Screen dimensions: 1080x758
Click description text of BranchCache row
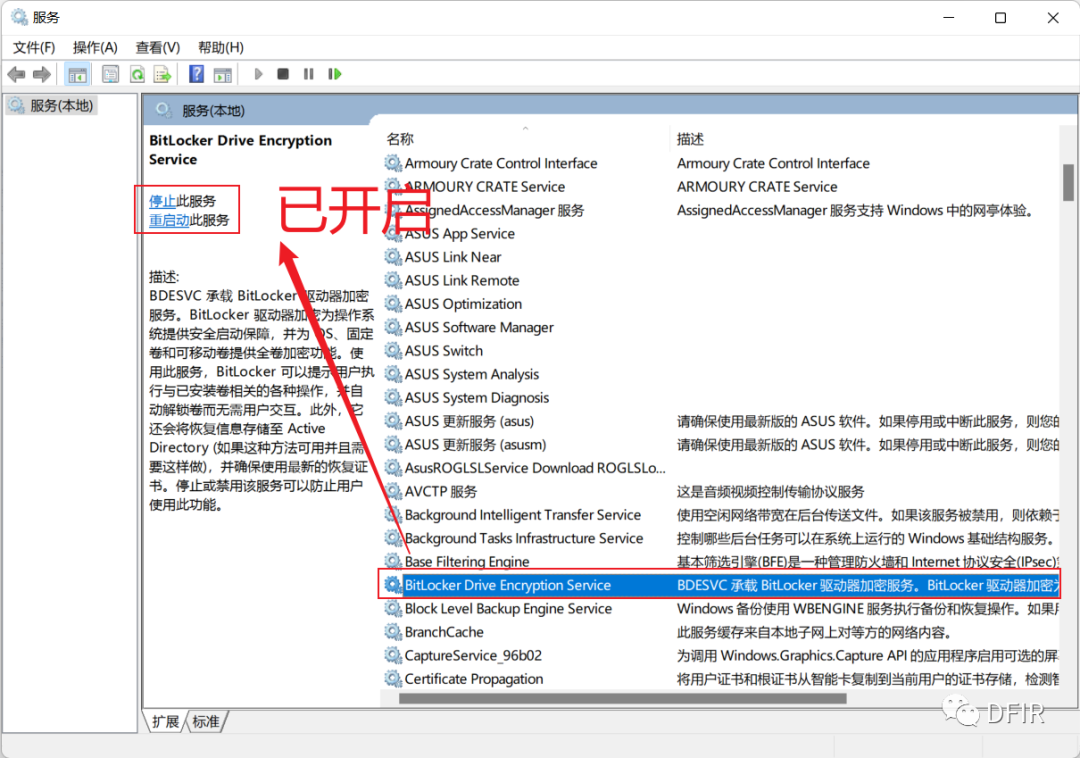(x=814, y=632)
